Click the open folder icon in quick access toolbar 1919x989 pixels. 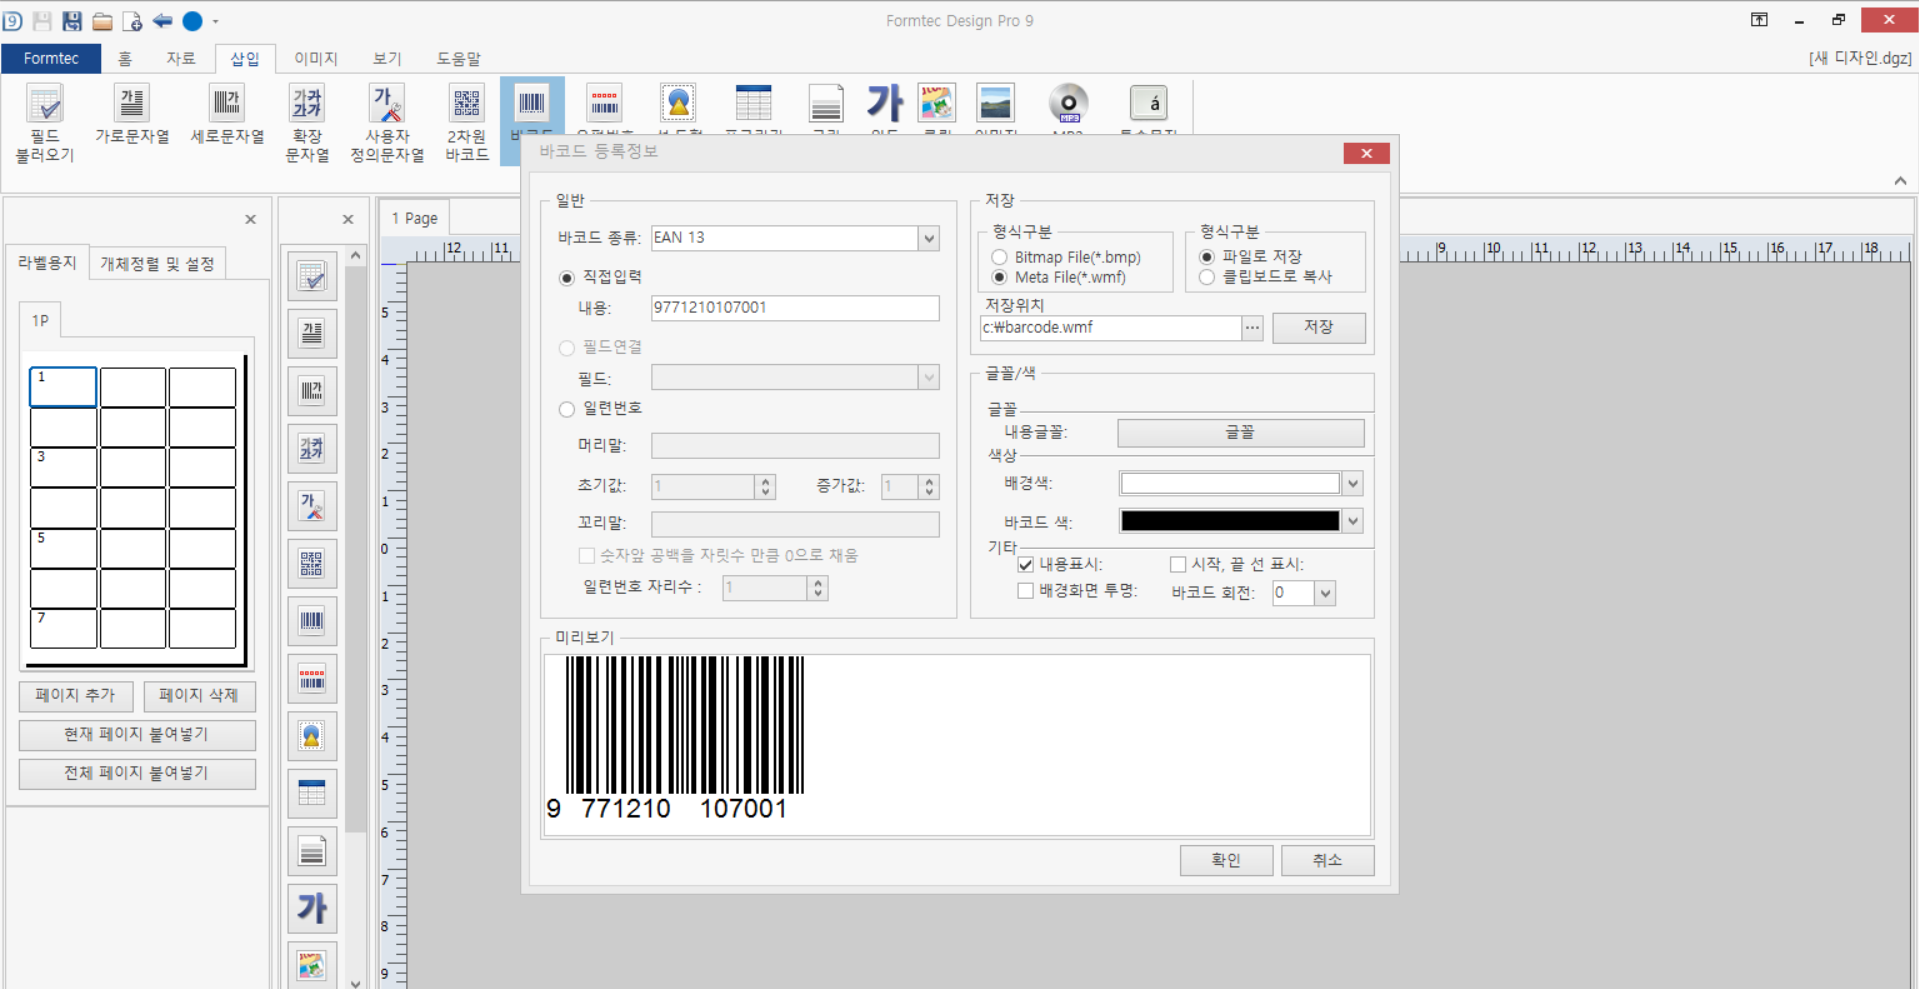(x=102, y=21)
